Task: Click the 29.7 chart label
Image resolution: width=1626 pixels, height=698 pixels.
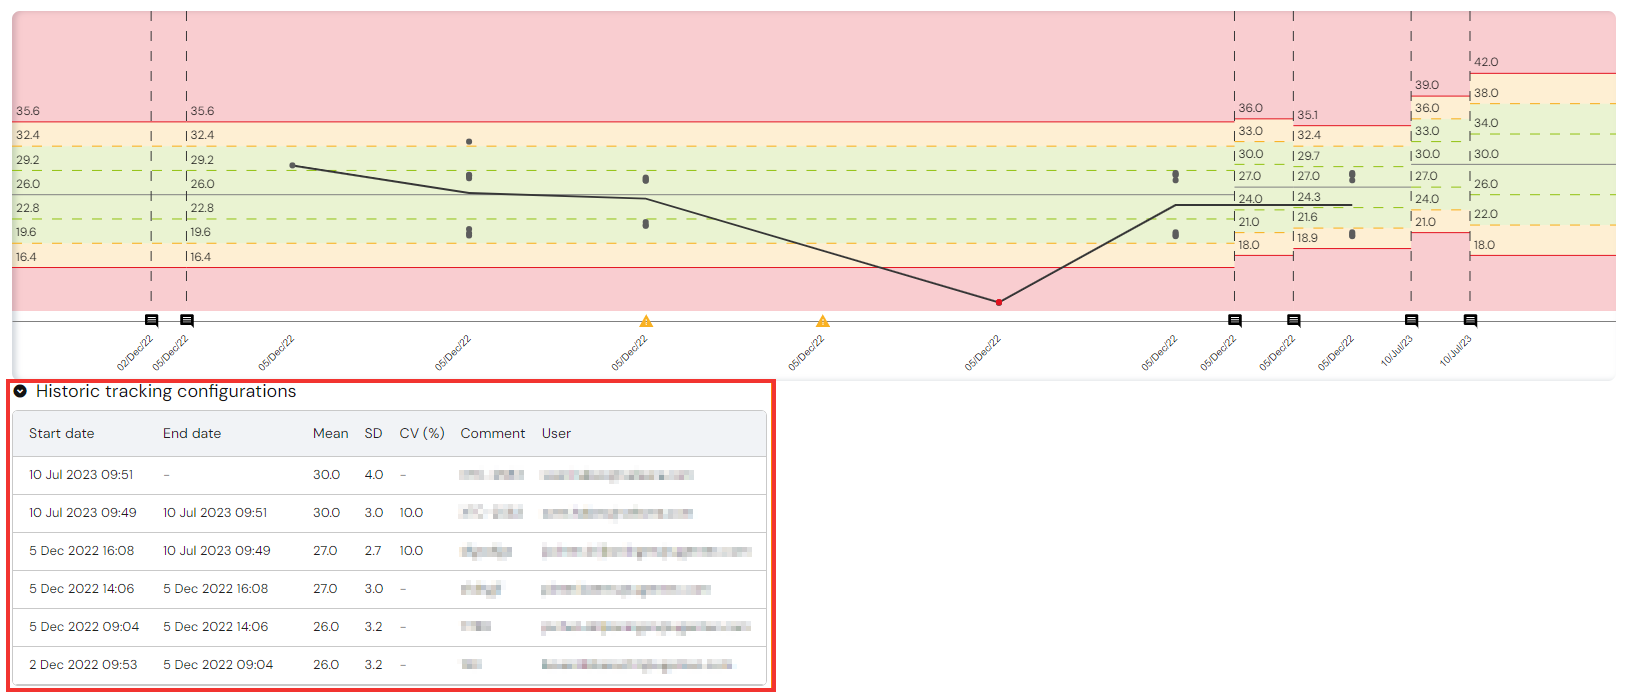Action: point(1309,156)
